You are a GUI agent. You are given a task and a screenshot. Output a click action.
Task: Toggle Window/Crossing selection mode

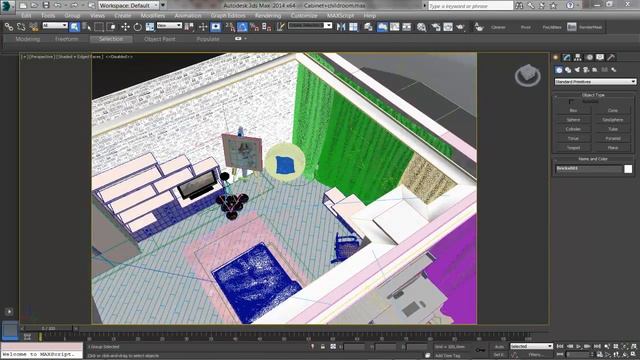111,27
